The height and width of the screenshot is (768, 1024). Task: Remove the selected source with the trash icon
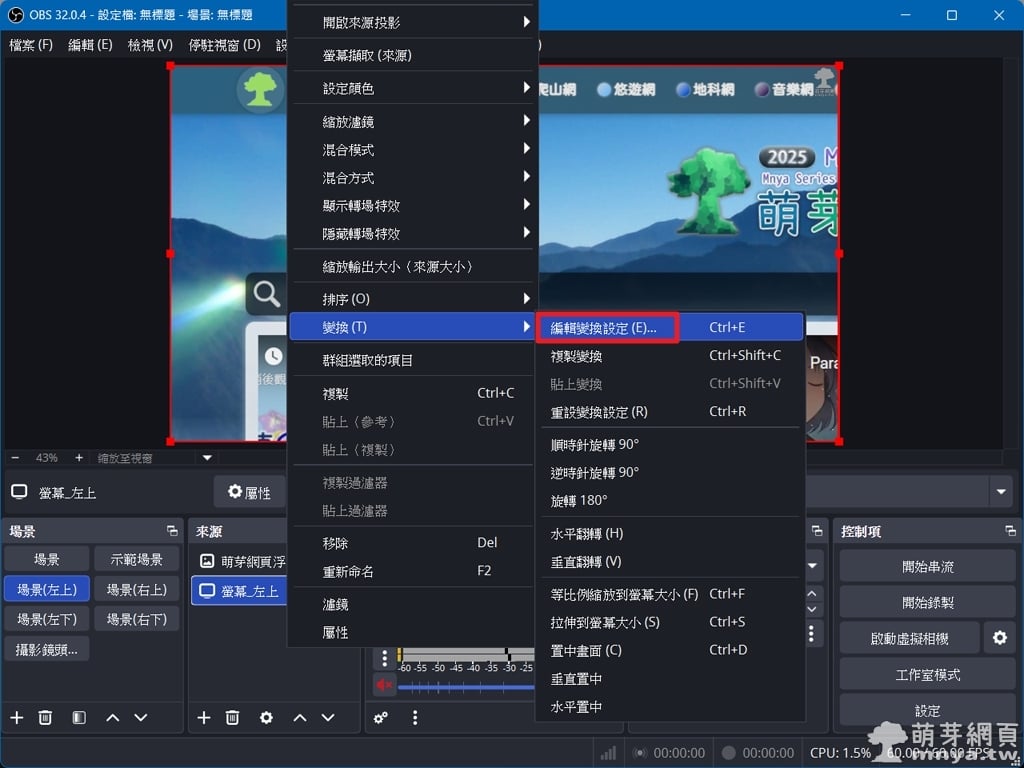(232, 717)
